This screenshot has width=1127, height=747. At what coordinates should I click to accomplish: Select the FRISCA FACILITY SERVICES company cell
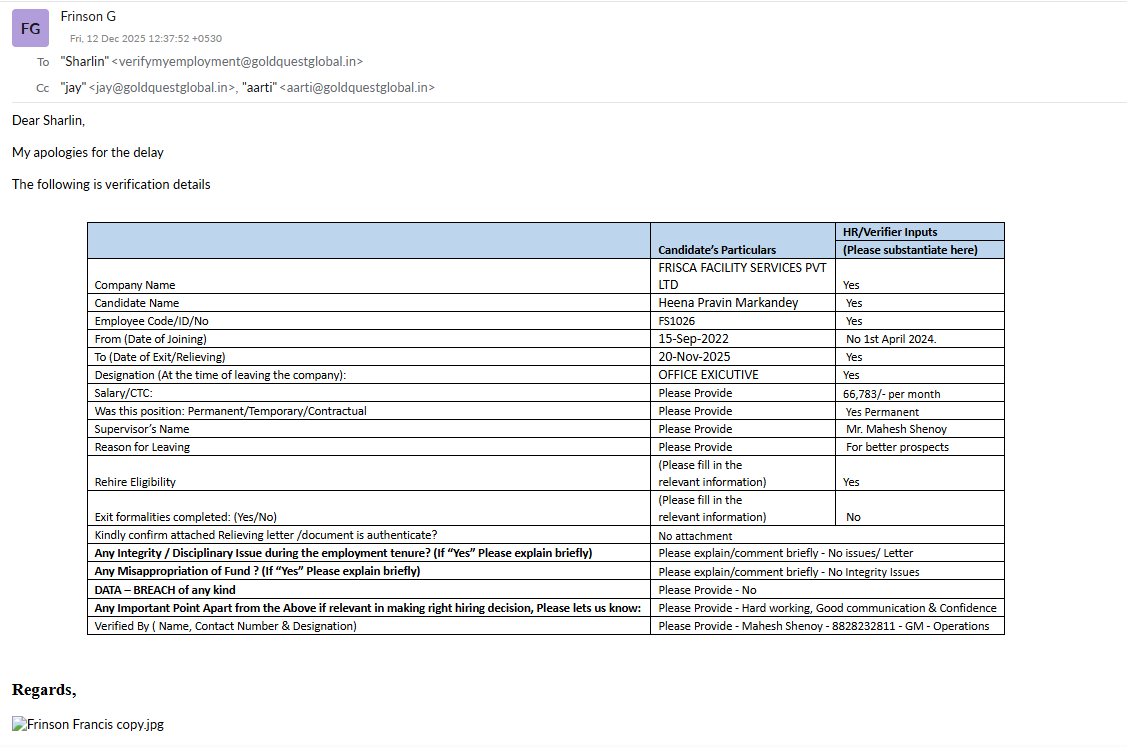(x=730, y=276)
